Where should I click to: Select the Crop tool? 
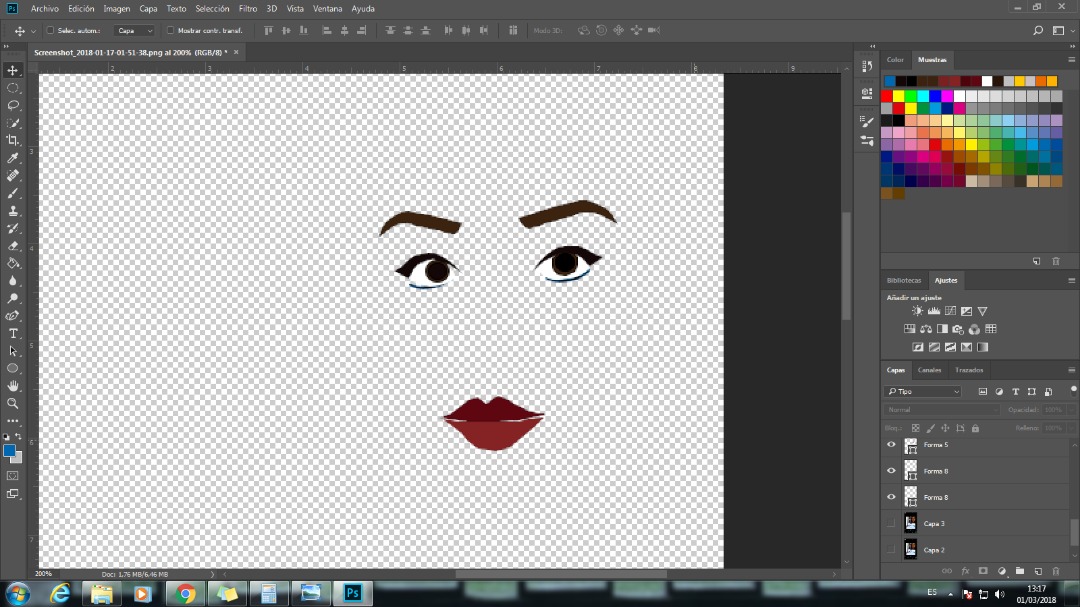point(13,140)
